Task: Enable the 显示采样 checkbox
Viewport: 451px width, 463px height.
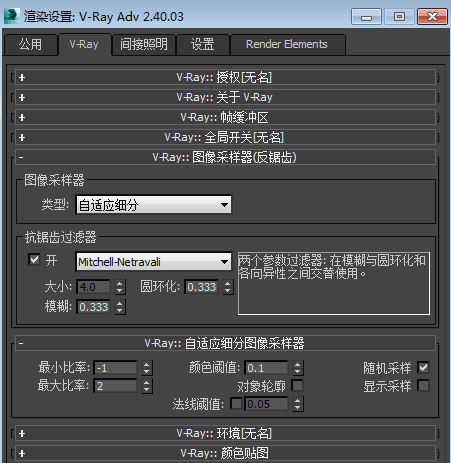Action: click(x=423, y=386)
